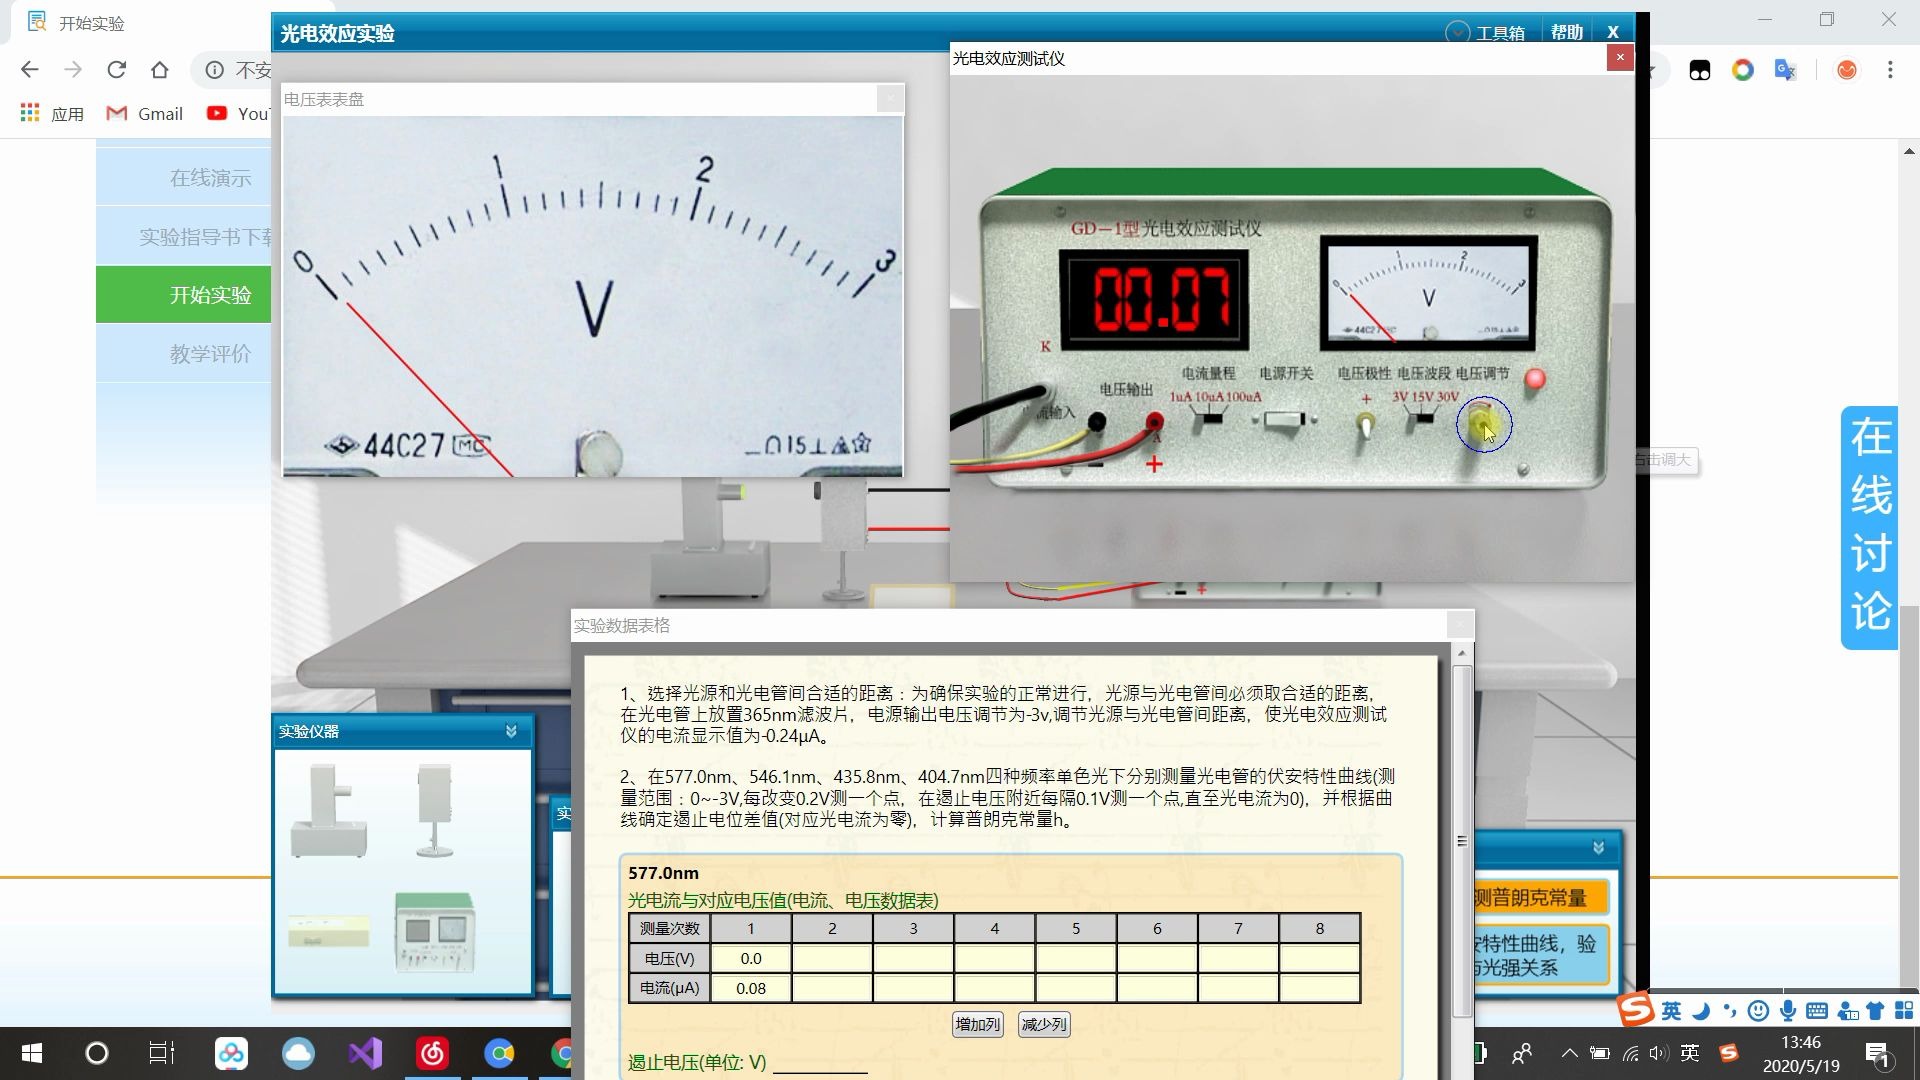Click voltage cell for measurement 5
Screen dimensions: 1920x1080
point(1076,958)
